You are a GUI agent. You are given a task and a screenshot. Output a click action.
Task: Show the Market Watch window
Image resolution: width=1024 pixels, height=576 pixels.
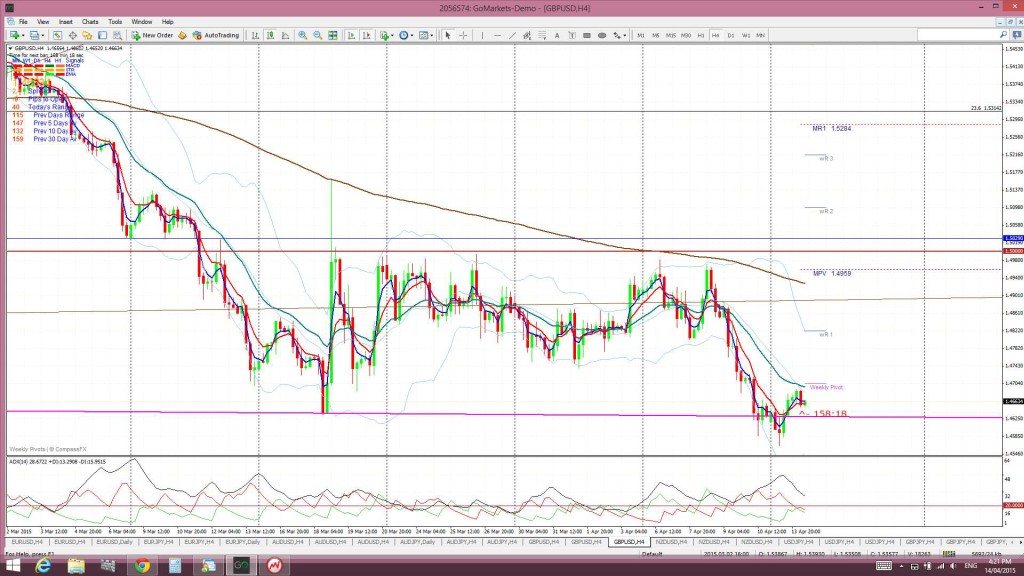(57, 35)
